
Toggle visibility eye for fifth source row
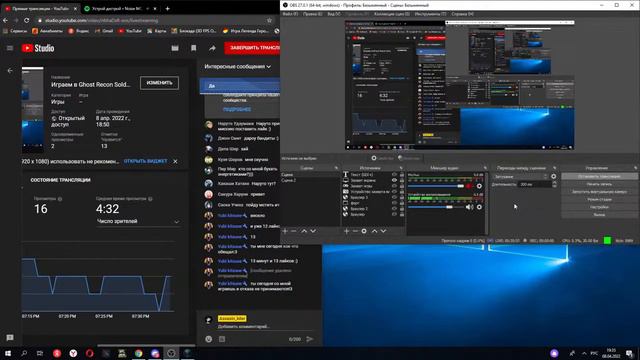tap(394, 197)
